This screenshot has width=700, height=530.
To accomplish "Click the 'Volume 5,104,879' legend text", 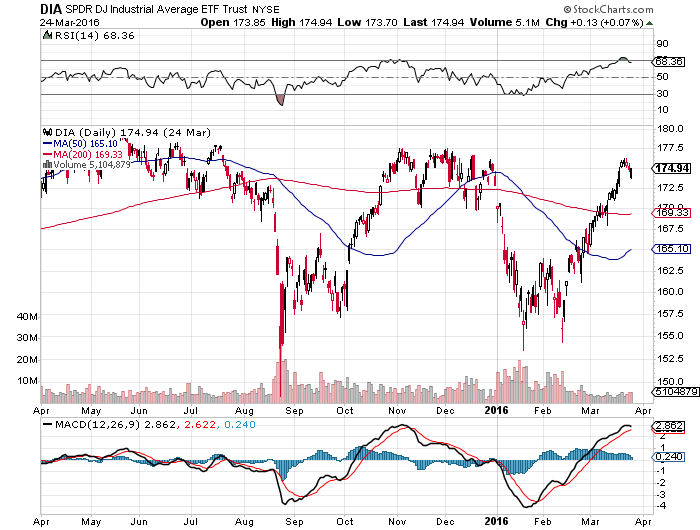I will pos(92,165).
